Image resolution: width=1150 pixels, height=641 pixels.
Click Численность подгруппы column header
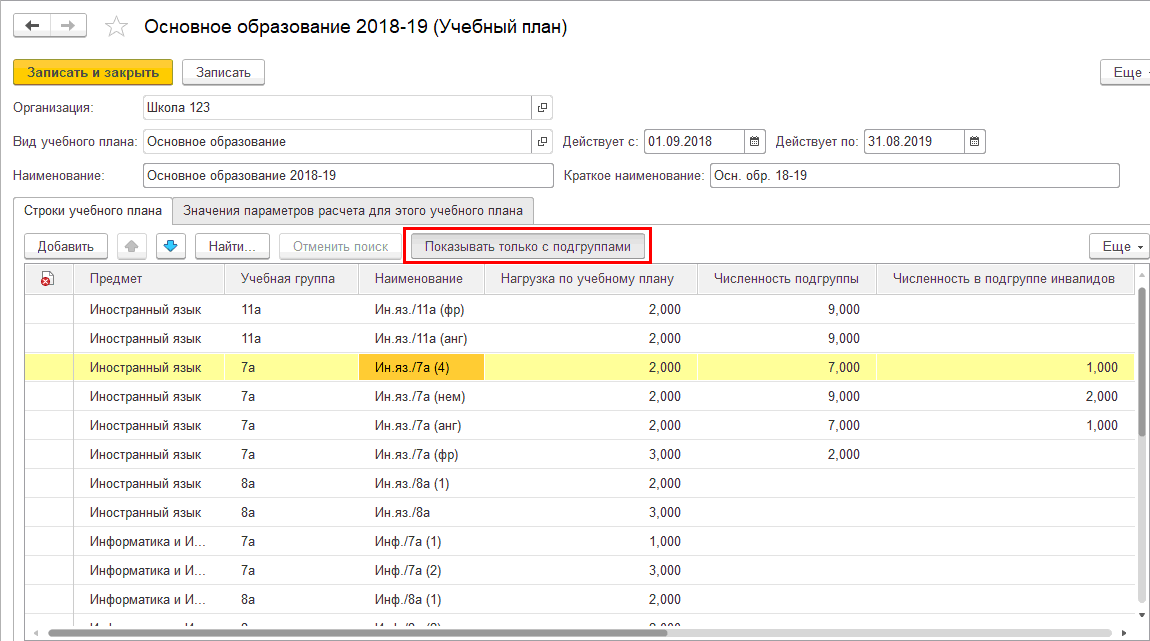click(786, 279)
